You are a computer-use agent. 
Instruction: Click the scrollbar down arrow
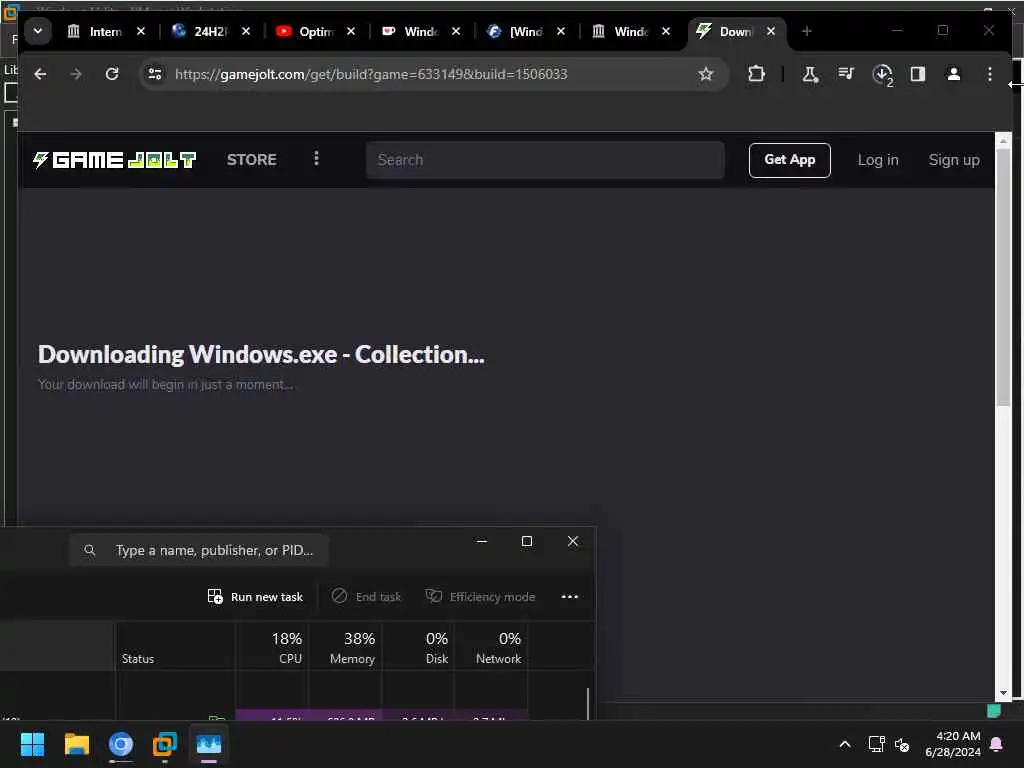click(1003, 694)
